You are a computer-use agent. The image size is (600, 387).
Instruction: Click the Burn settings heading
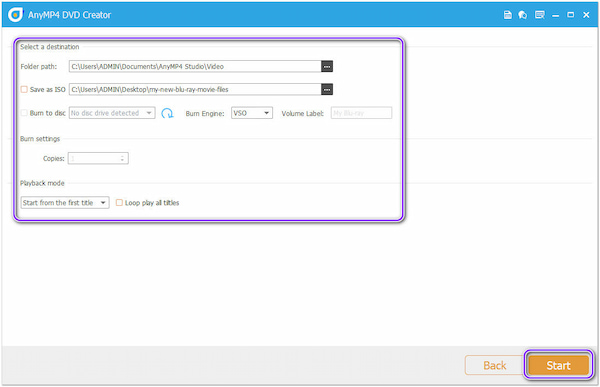(40, 139)
